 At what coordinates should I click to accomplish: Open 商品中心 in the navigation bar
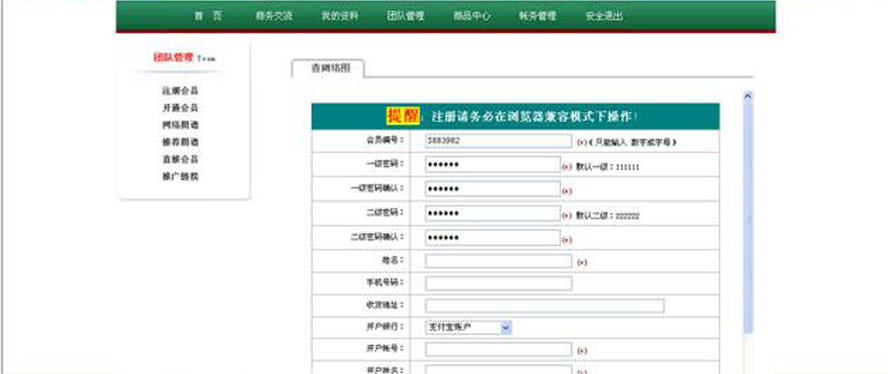point(472,16)
